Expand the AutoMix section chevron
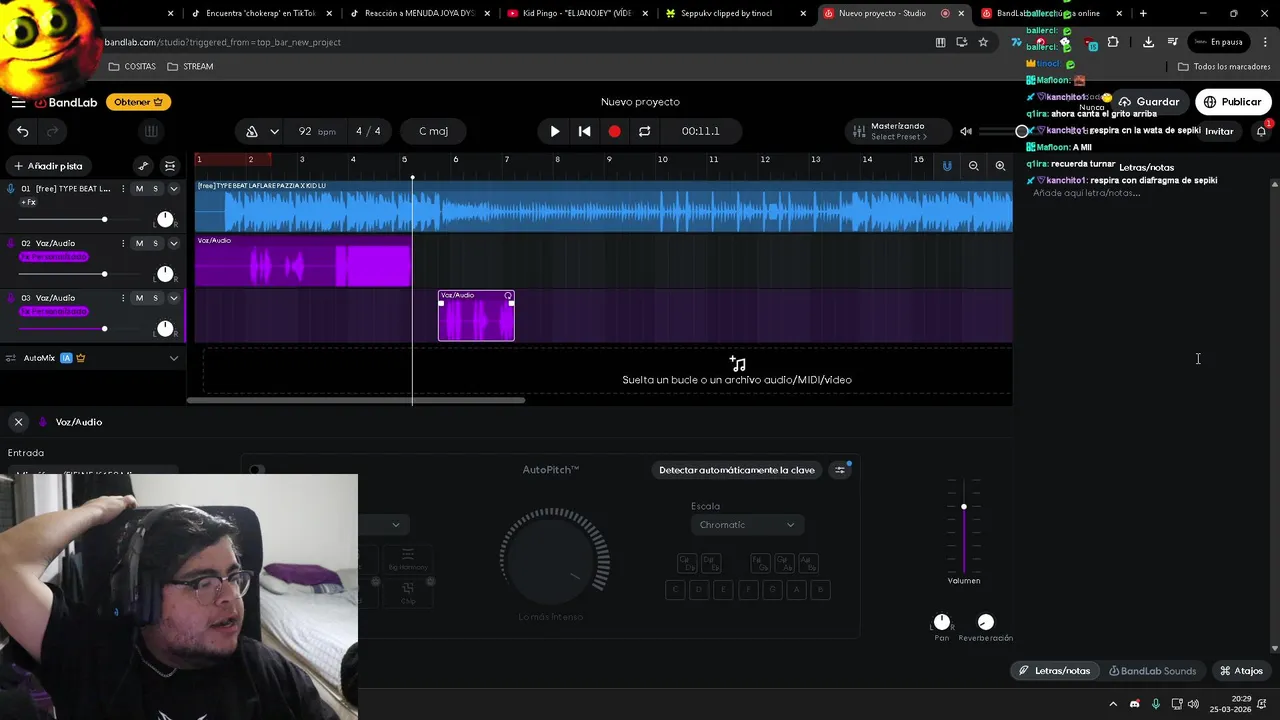This screenshot has height=720, width=1280. pos(173,358)
